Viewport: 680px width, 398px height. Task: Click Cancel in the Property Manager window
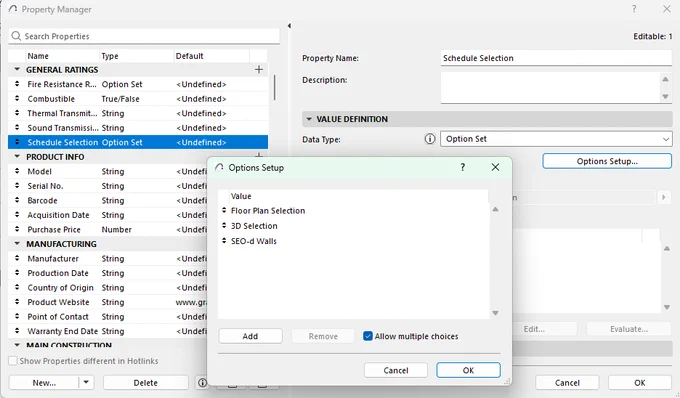567,382
